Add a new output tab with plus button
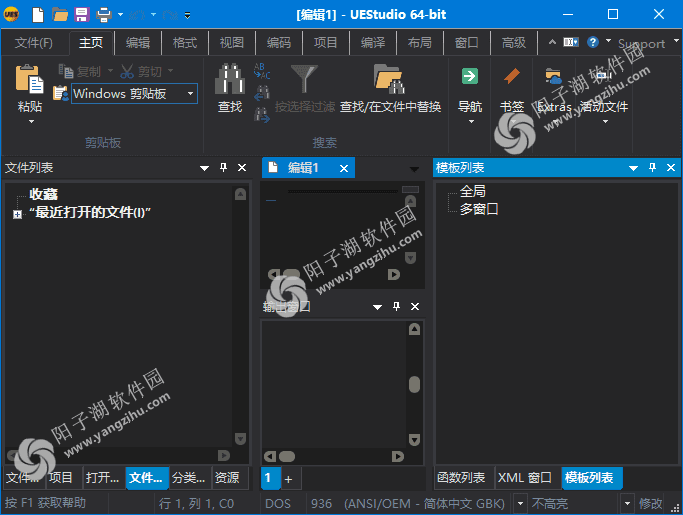Viewport: 683px width, 515px height. pos(289,479)
